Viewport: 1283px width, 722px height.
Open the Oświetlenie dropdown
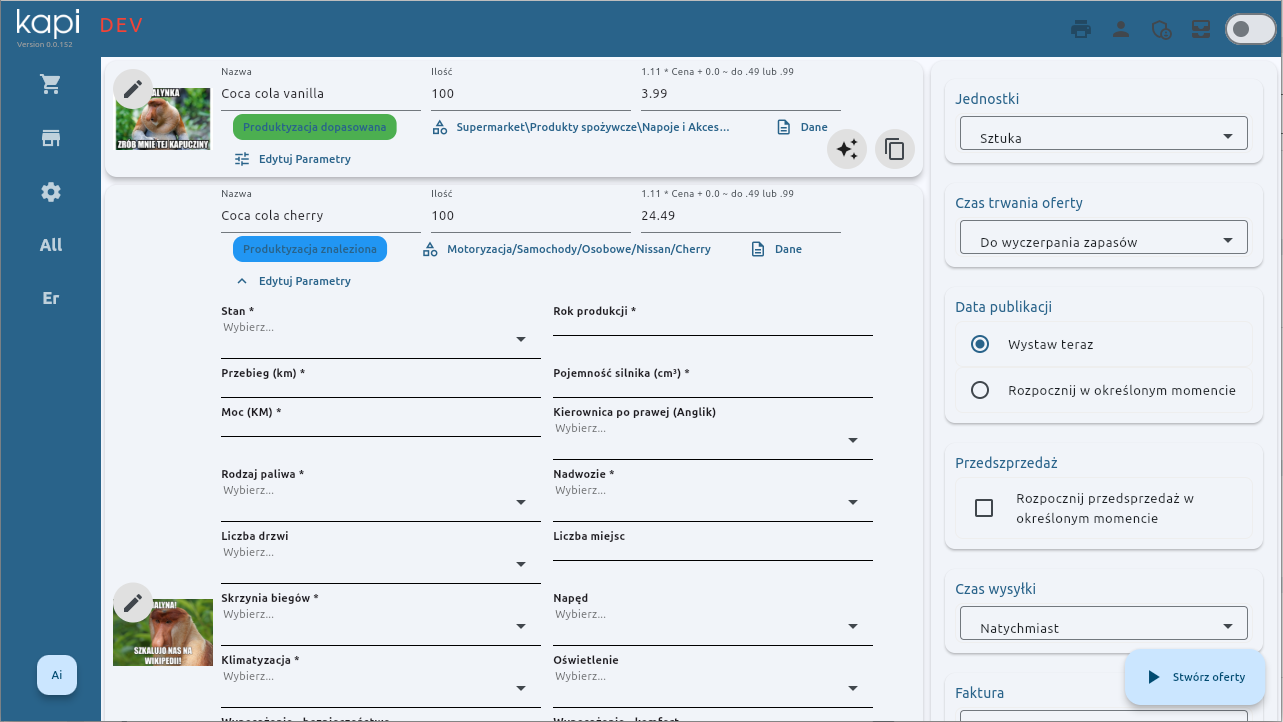tap(712, 686)
